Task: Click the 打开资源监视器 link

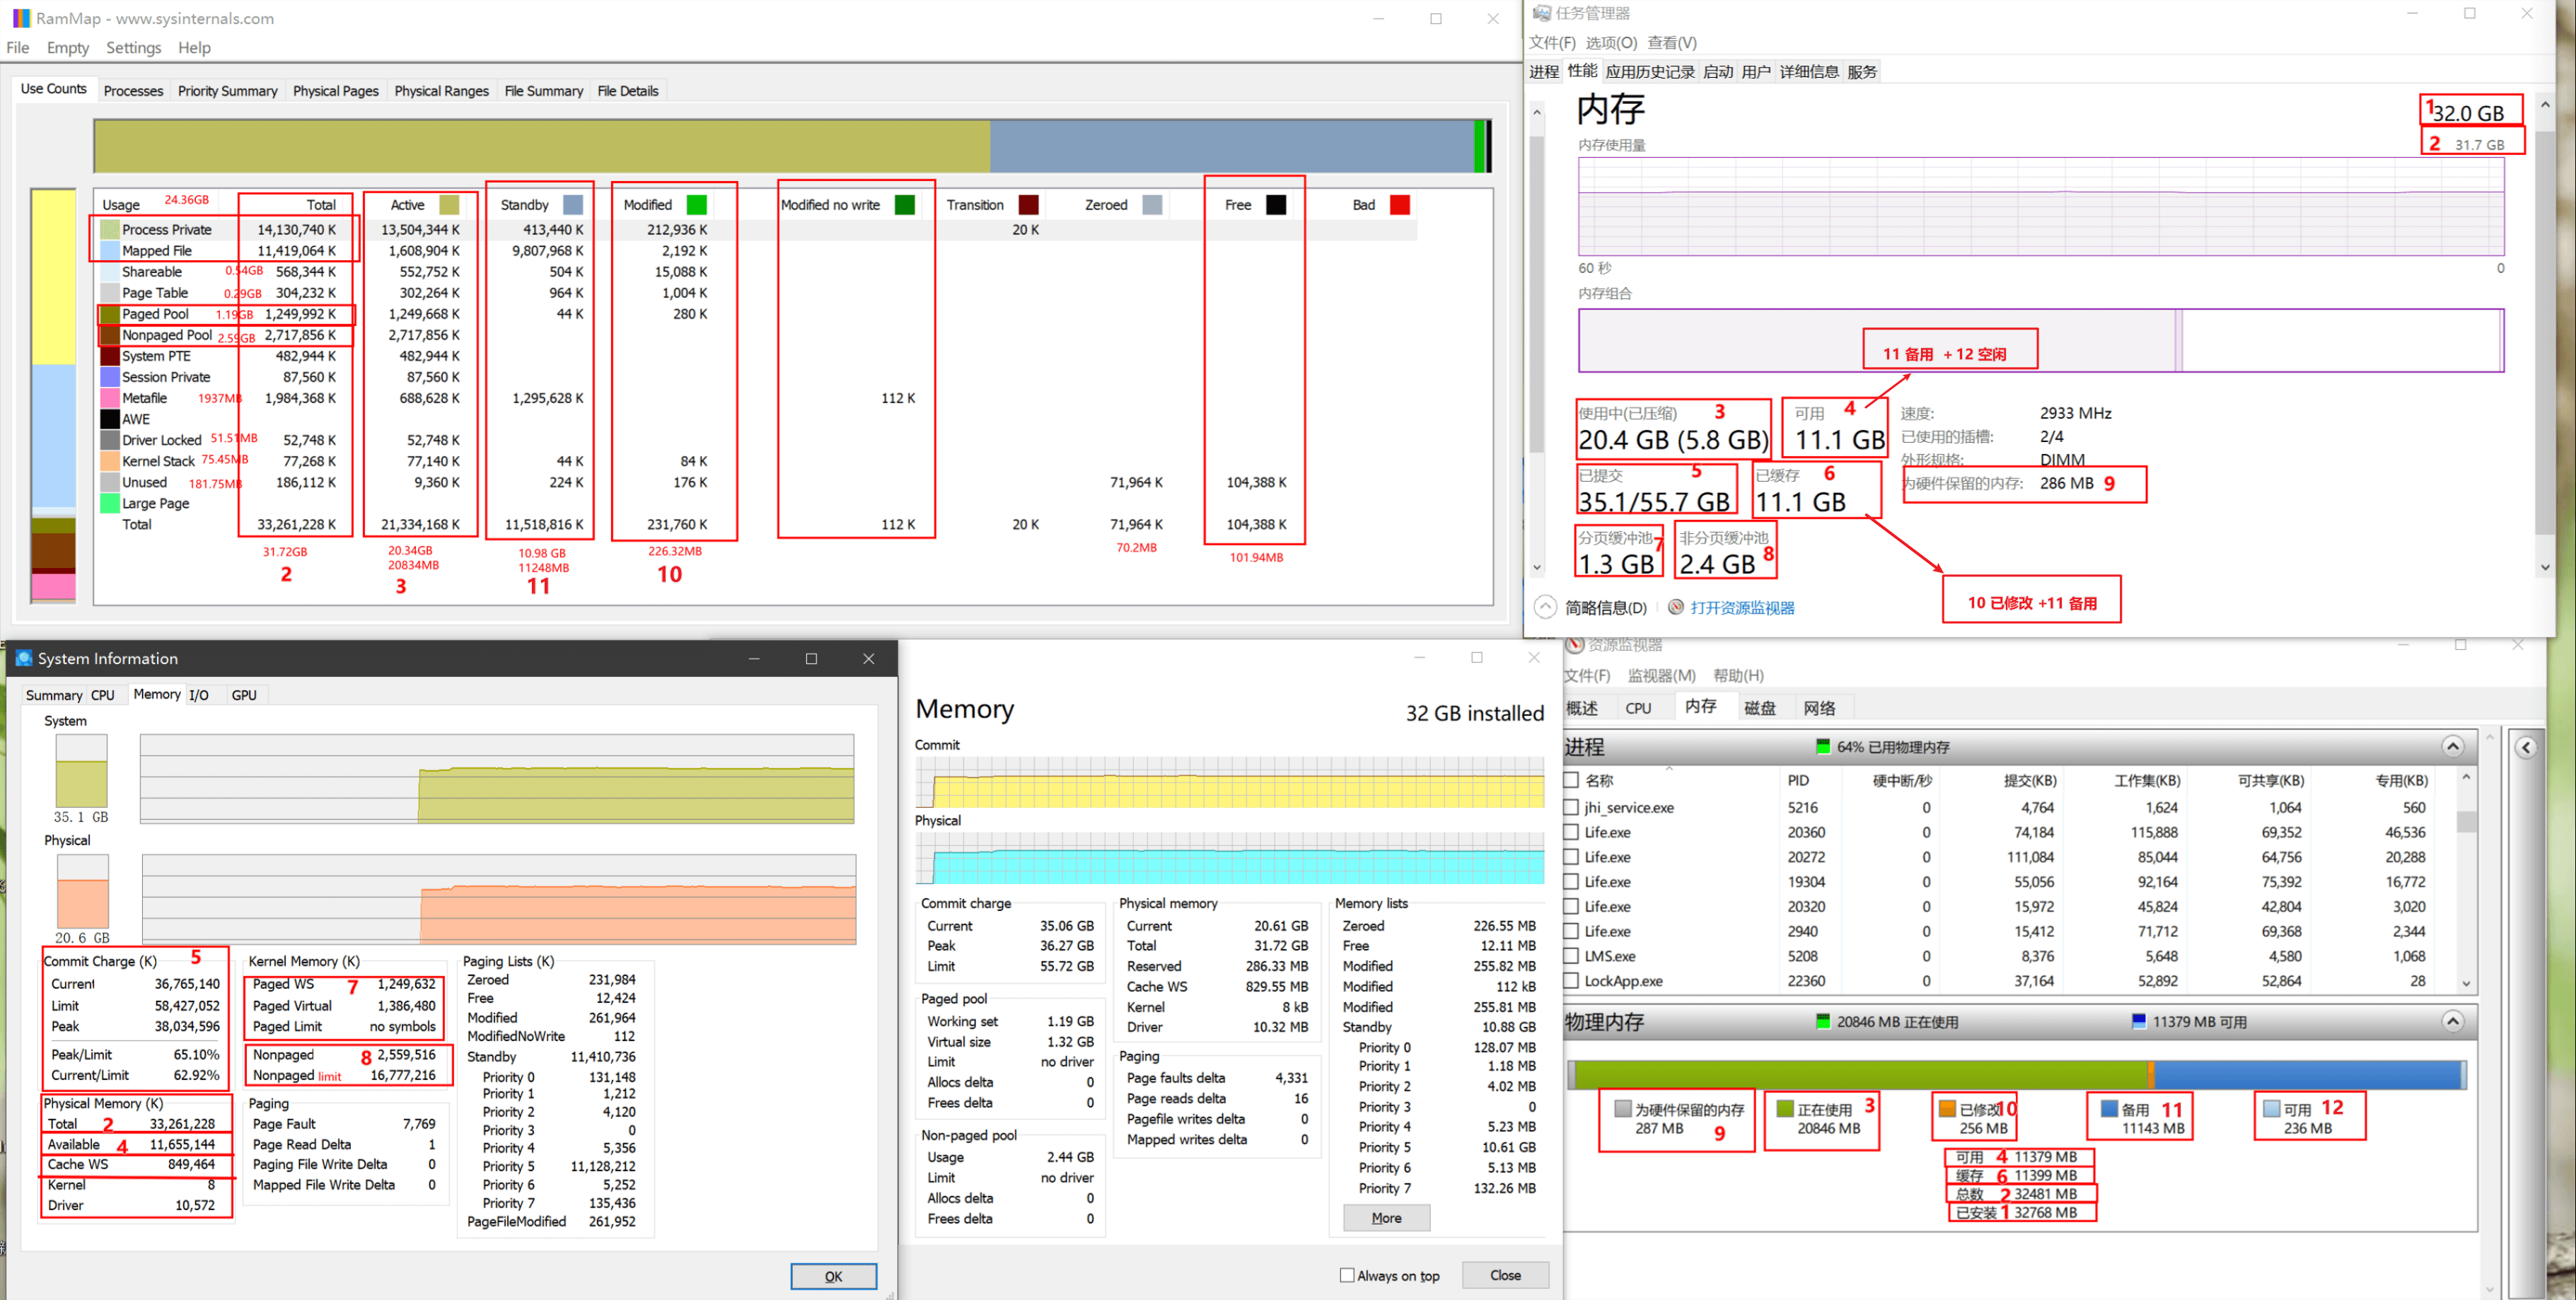Action: [1742, 607]
